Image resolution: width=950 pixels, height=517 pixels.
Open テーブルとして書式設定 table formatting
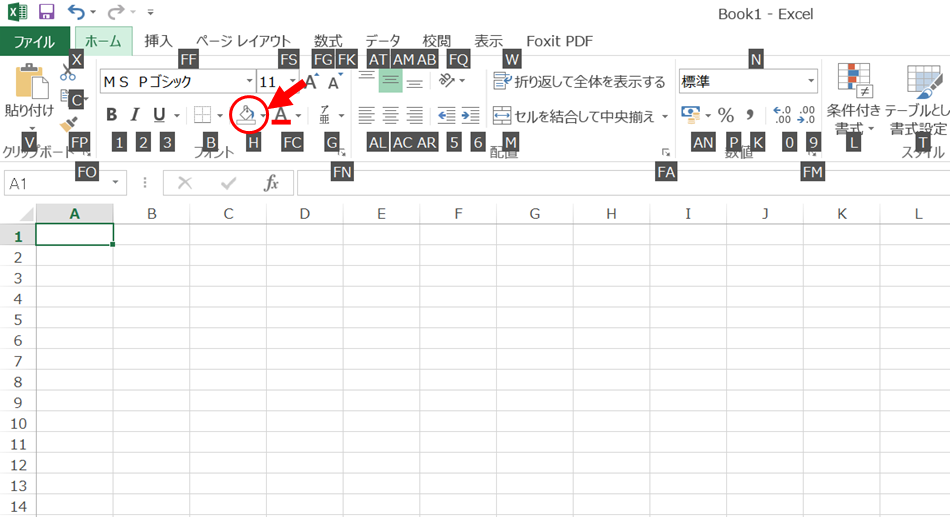(x=917, y=100)
